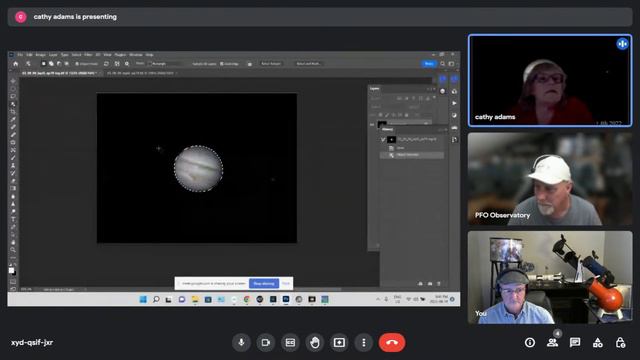640x360 pixels.
Task: Open Windows Start menu
Action: (x=143, y=300)
